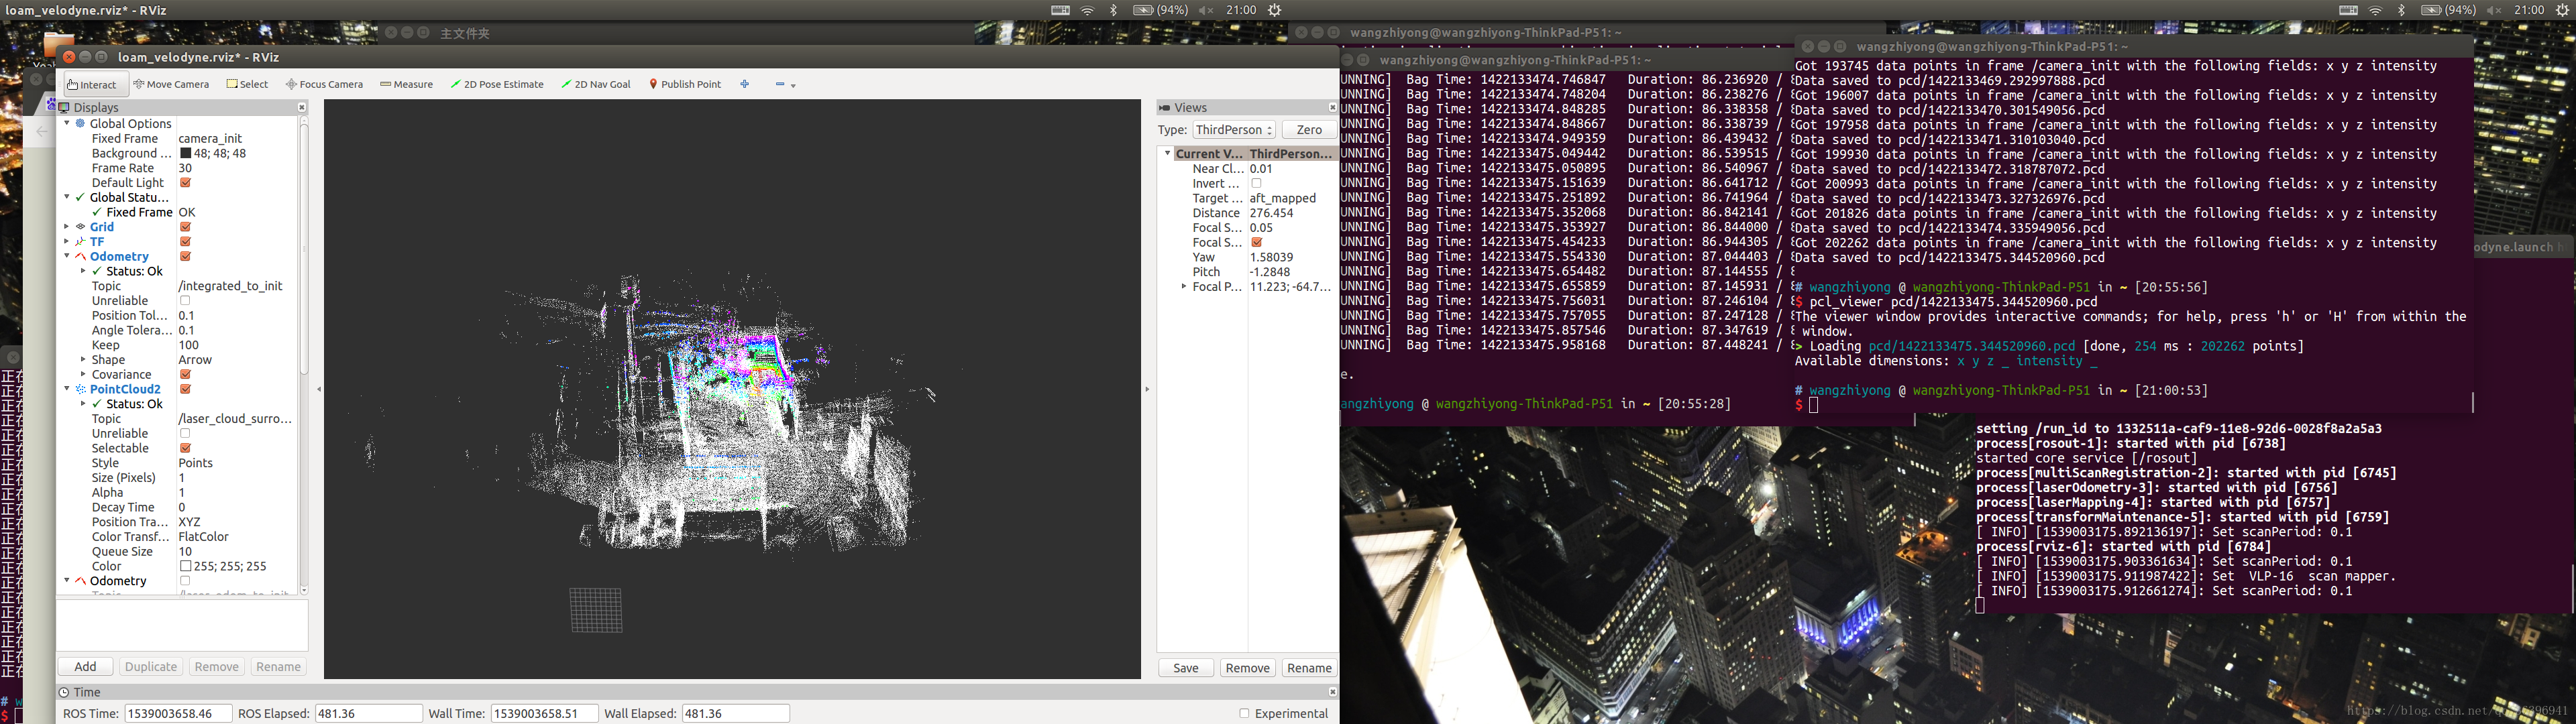Collapse the Global Status node
This screenshot has height=724, width=2576.
click(67, 198)
